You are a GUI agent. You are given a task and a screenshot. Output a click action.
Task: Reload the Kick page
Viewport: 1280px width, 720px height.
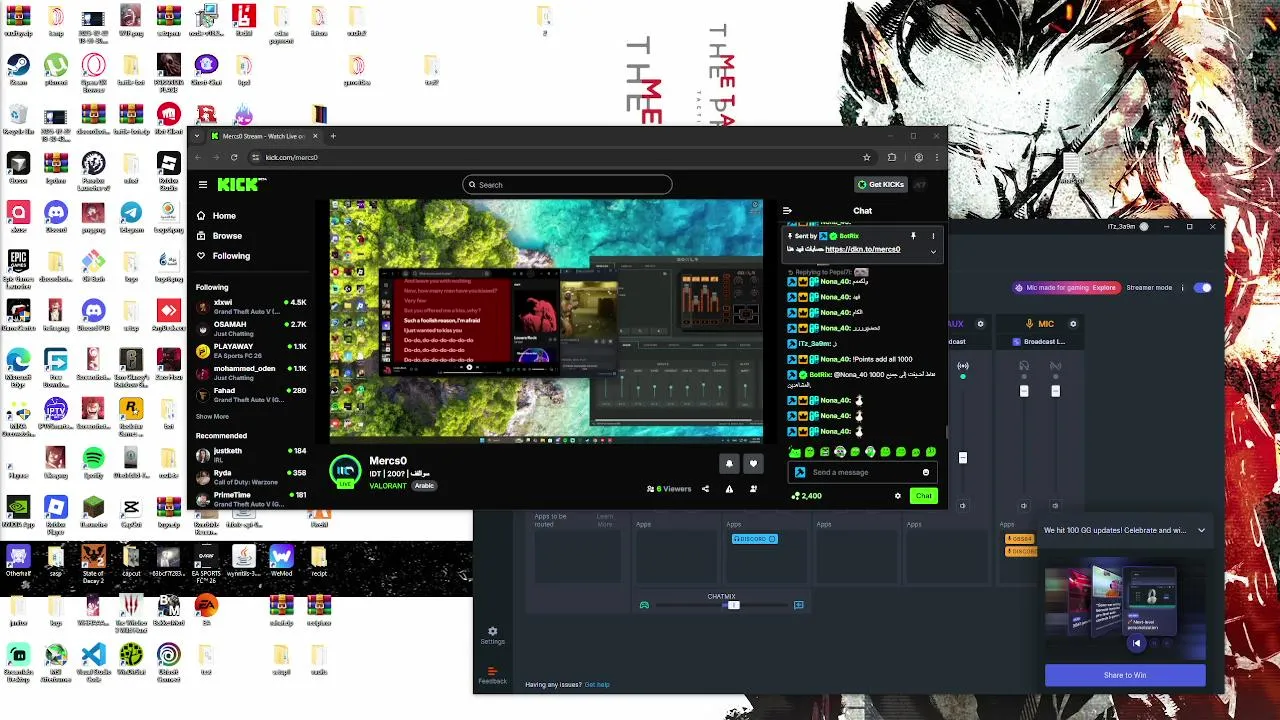pos(234,157)
